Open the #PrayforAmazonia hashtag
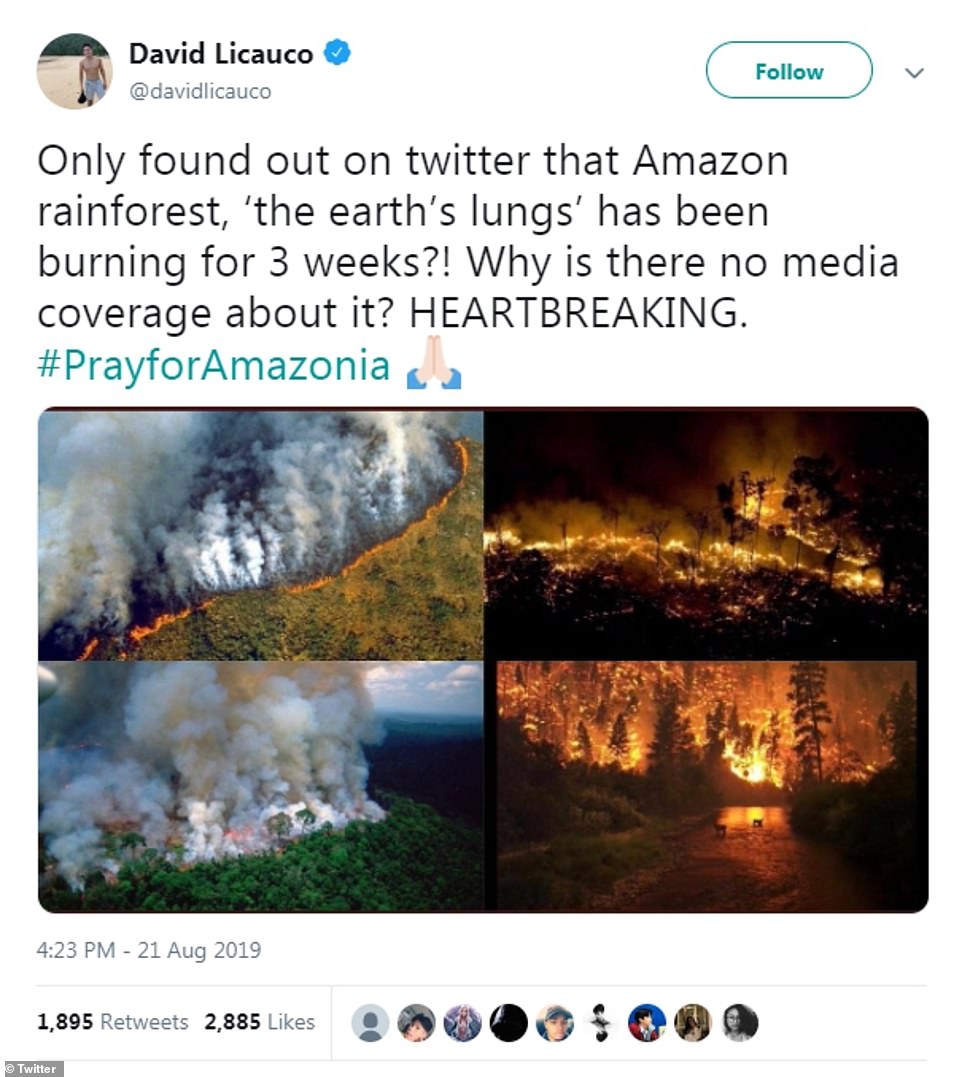This screenshot has height=1077, width=962. pos(214,366)
